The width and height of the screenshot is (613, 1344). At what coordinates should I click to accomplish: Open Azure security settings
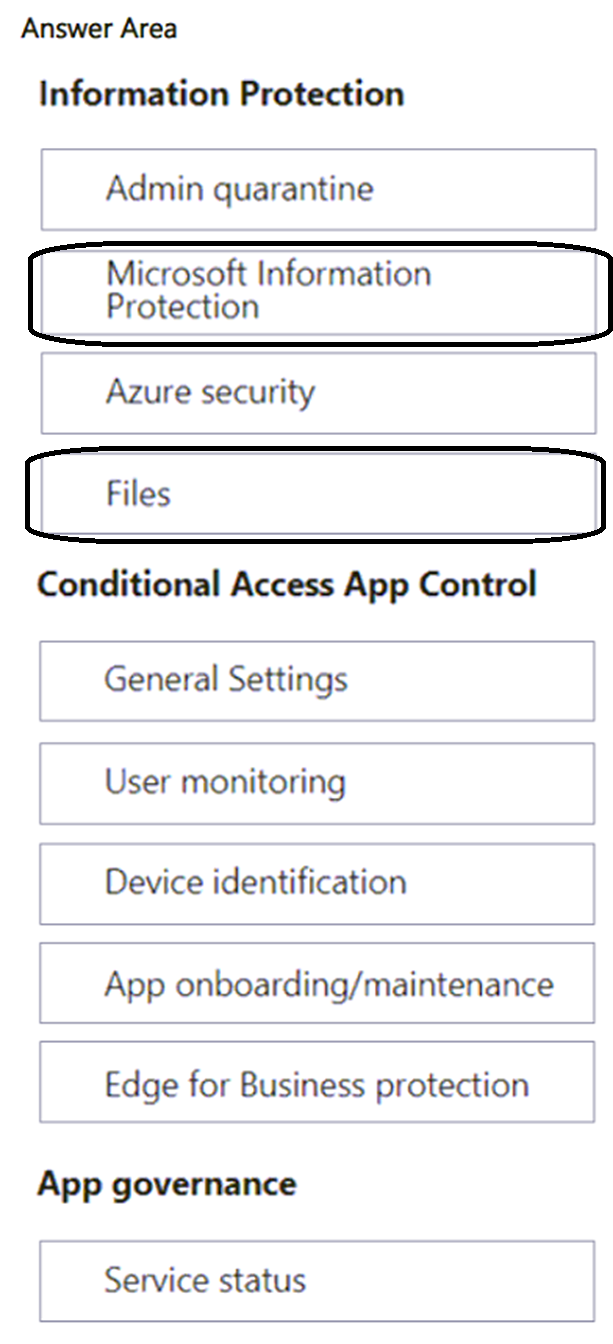tap(318, 392)
